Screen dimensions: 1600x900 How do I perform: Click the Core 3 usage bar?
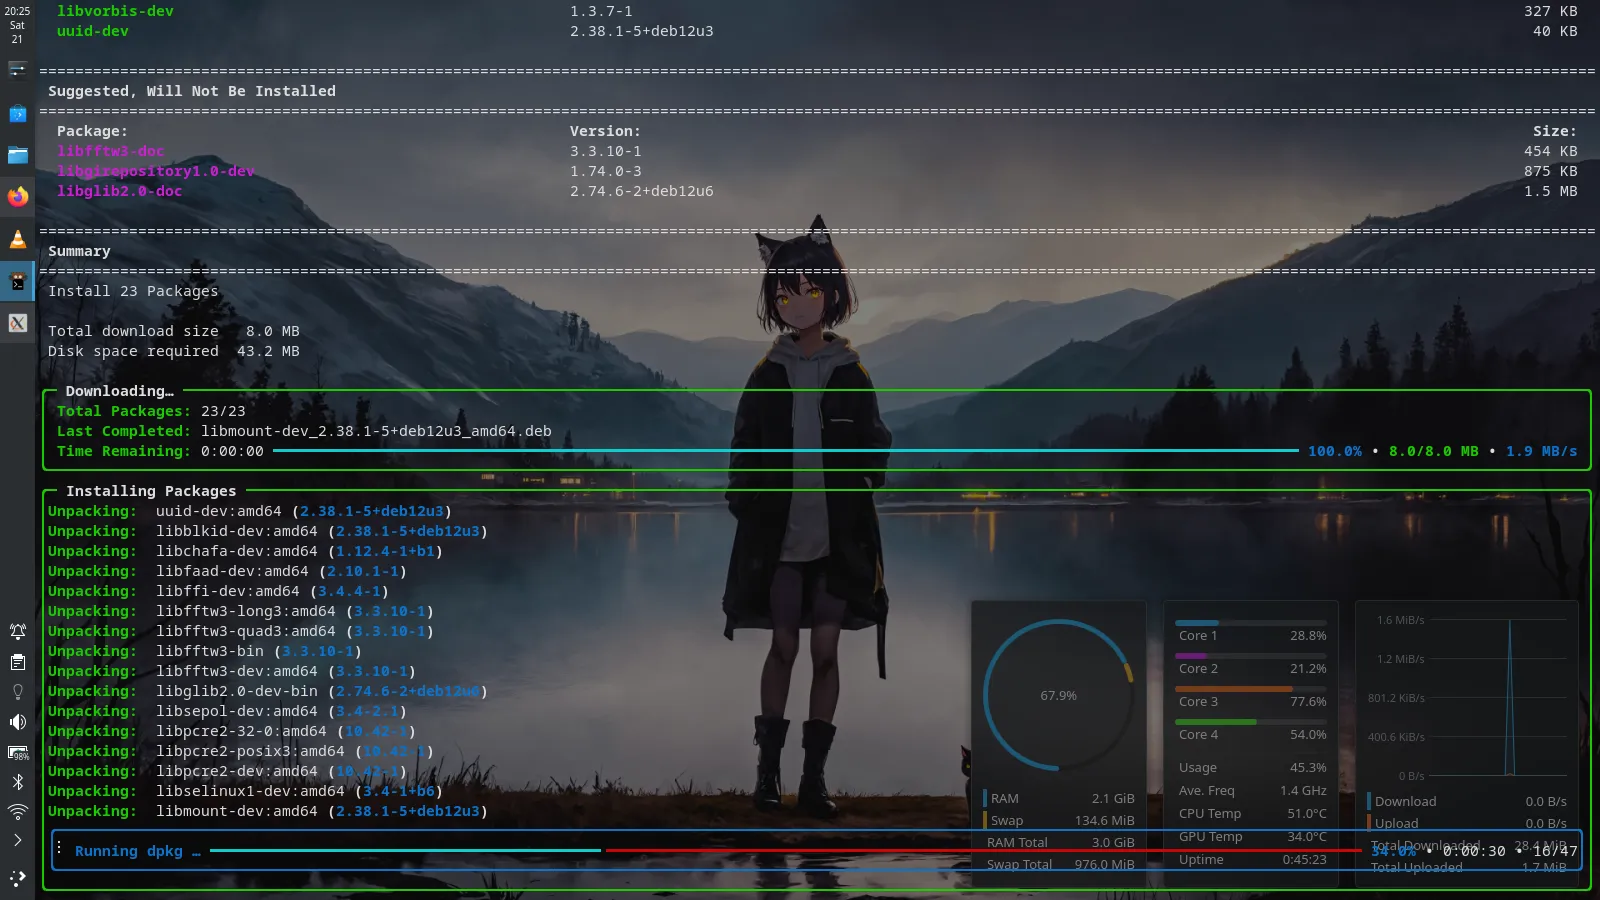1251,689
